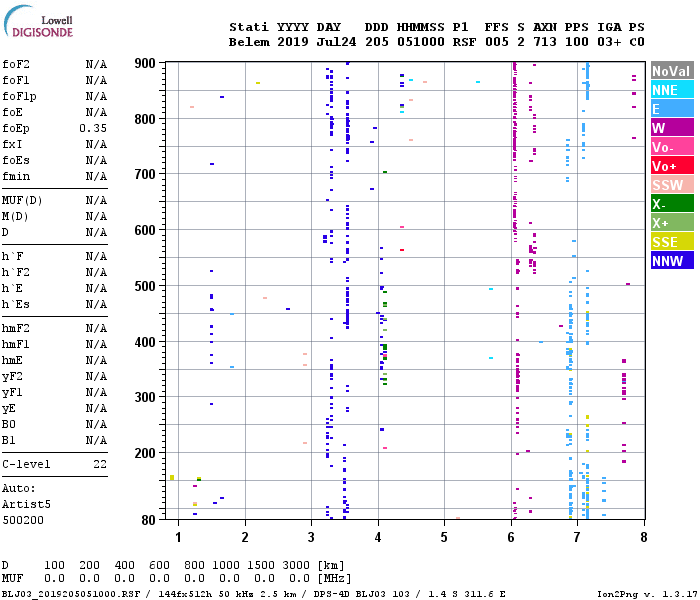
Task: Select the E legend swatch
Action: tap(672, 109)
